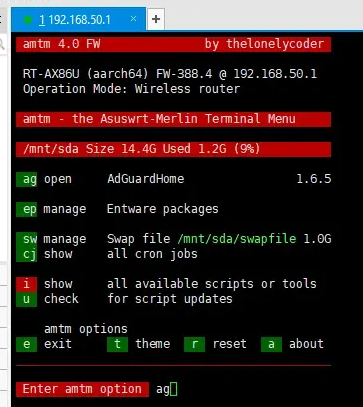Close the 192.168.50.1 tab
363x407 pixels.
click(133, 19)
